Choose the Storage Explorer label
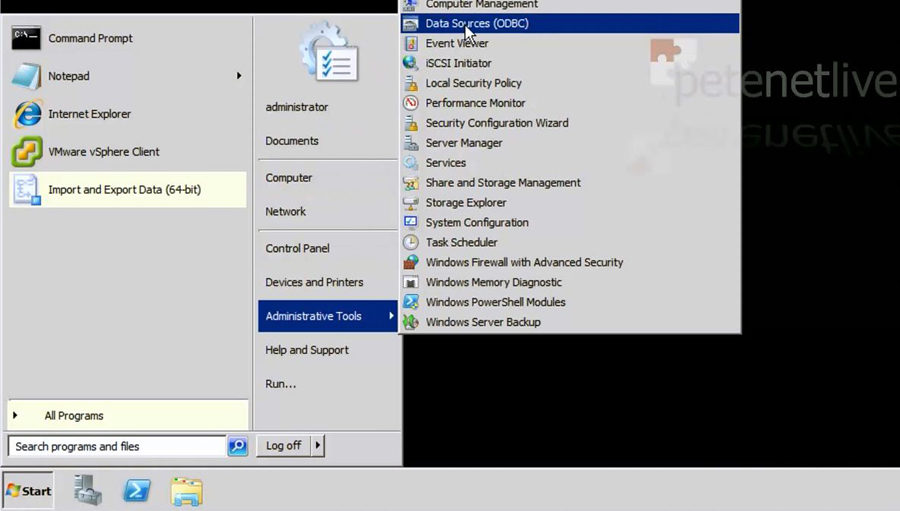 [x=465, y=203]
